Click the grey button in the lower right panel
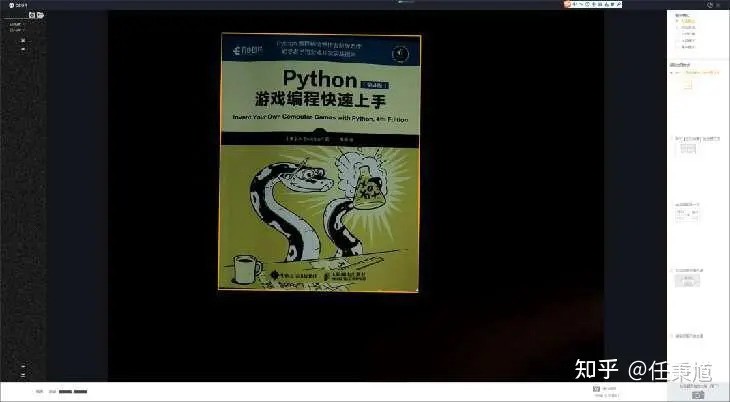 [x=687, y=280]
